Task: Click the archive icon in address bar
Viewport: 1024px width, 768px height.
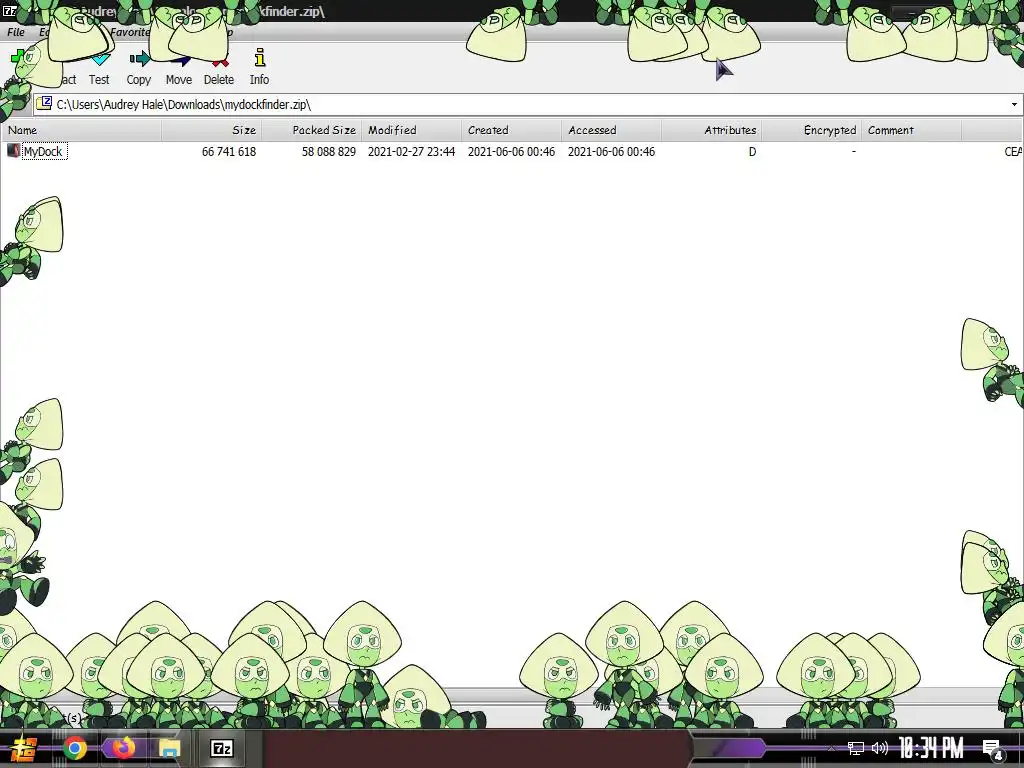Action: click(x=44, y=103)
